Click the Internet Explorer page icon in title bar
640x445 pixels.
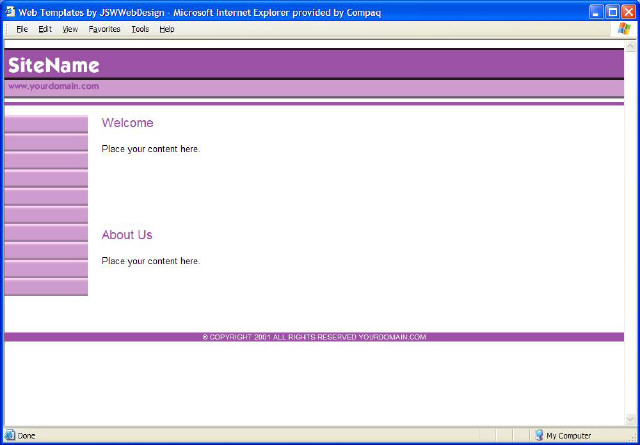point(9,11)
